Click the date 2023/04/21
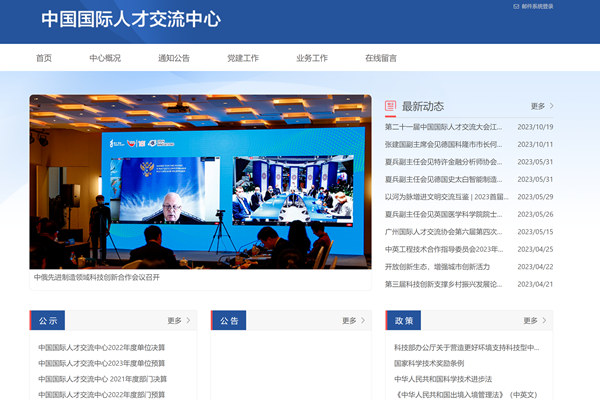 click(x=535, y=284)
